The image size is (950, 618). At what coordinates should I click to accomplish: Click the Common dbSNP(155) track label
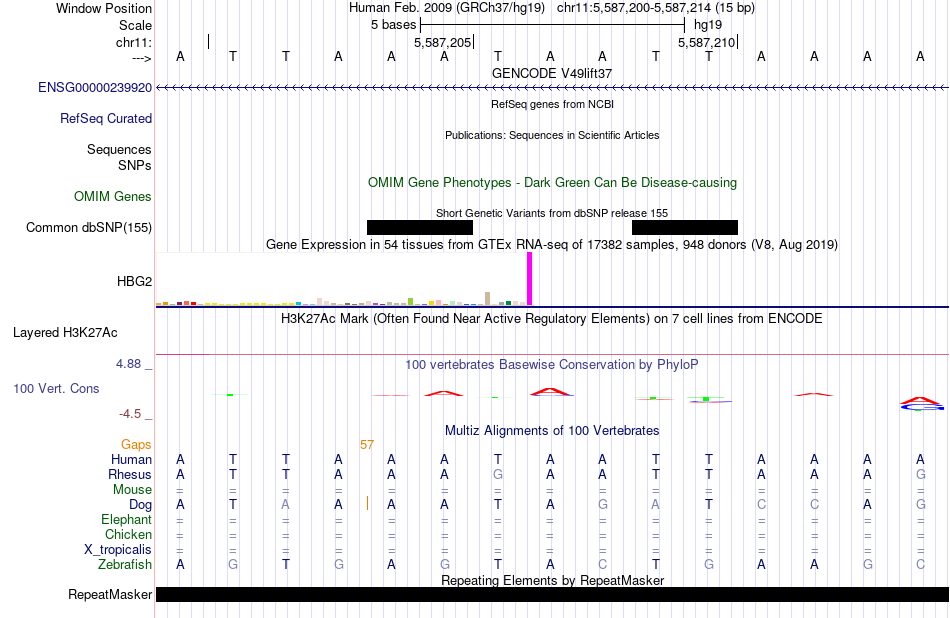[x=89, y=227]
